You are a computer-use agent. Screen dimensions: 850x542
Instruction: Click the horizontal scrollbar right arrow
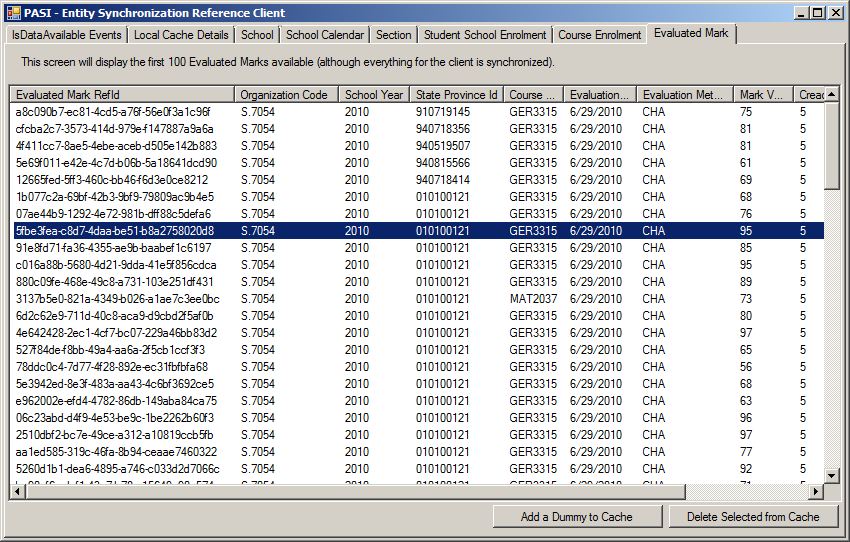coord(815,492)
